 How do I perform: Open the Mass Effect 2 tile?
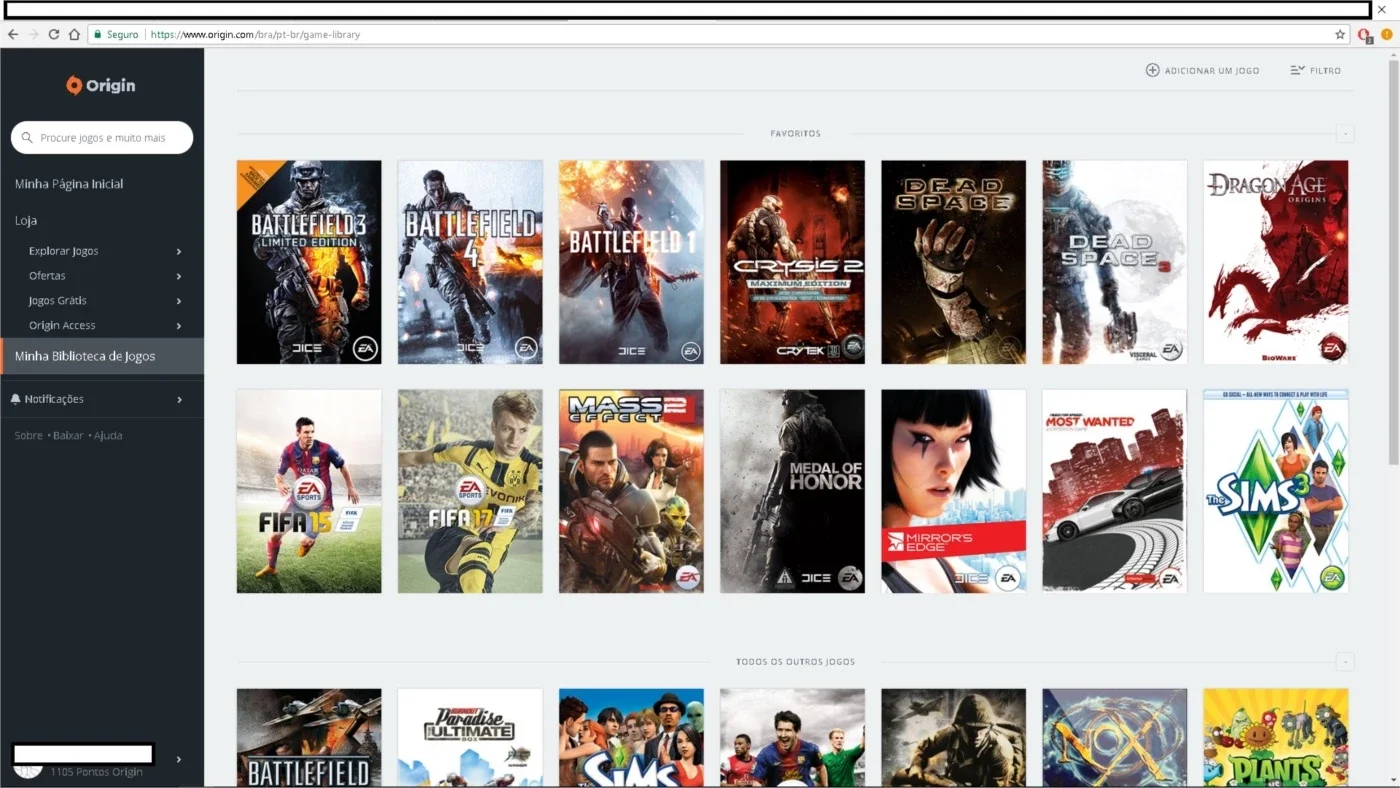point(631,491)
